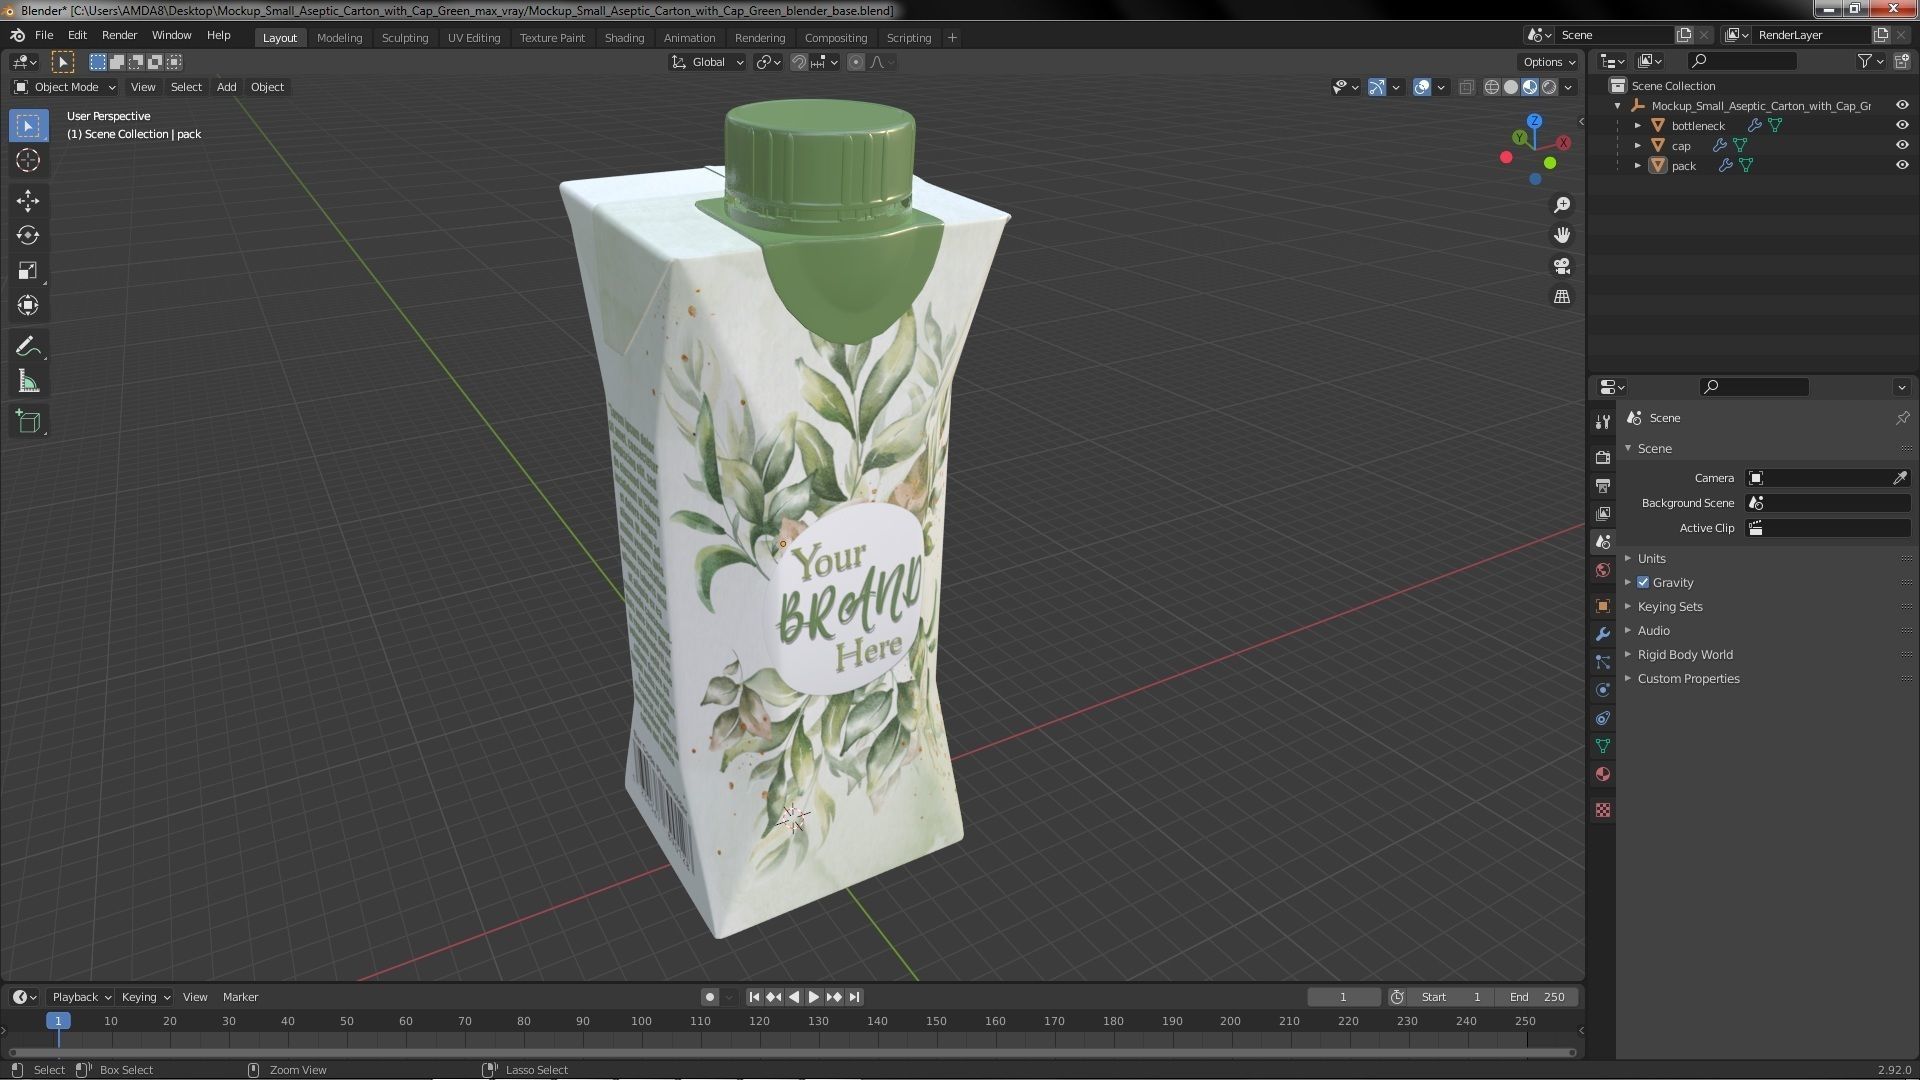Select the Annotate tool

(x=28, y=346)
